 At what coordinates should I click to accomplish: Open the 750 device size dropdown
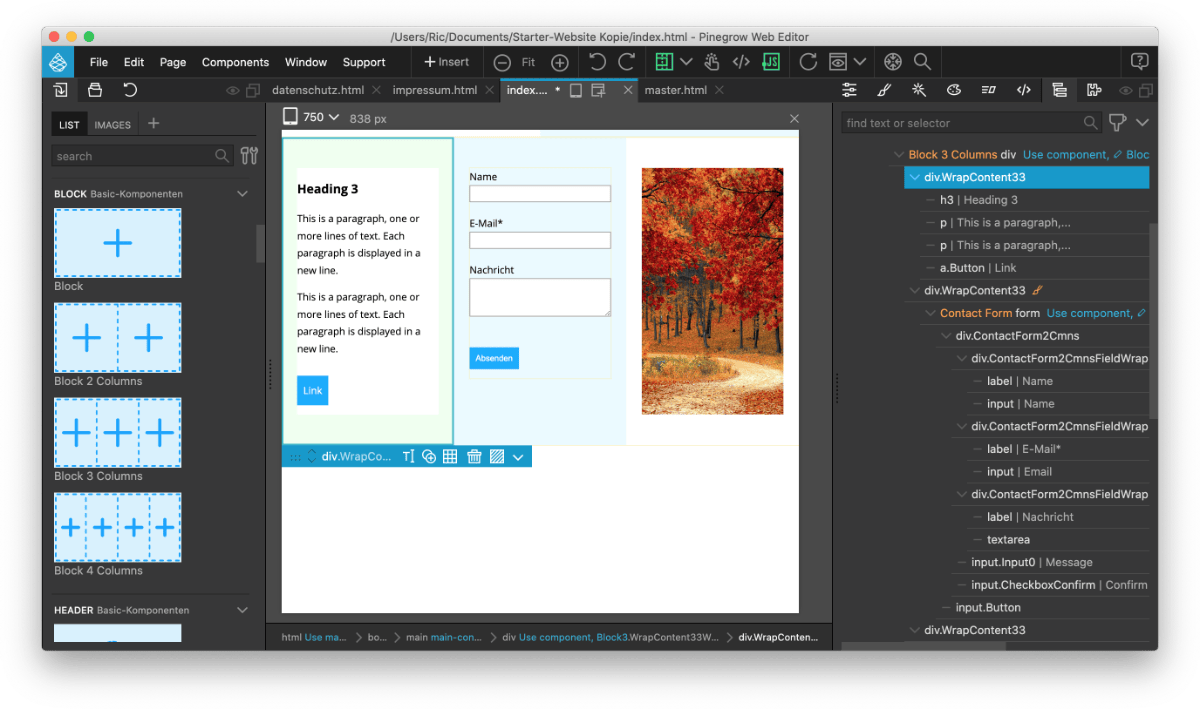[x=312, y=117]
